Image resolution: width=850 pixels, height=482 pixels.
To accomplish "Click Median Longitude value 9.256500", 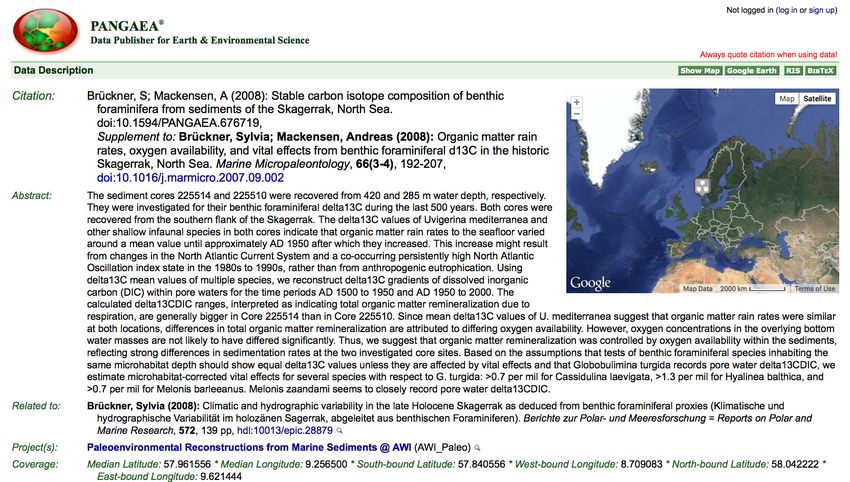I will click(x=326, y=465).
